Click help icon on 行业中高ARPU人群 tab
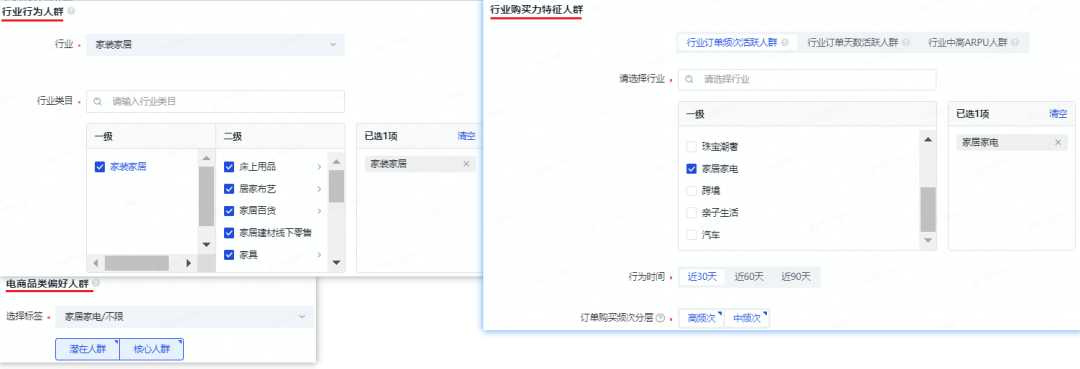Viewport: 1080px width, 369px height. [x=1015, y=43]
